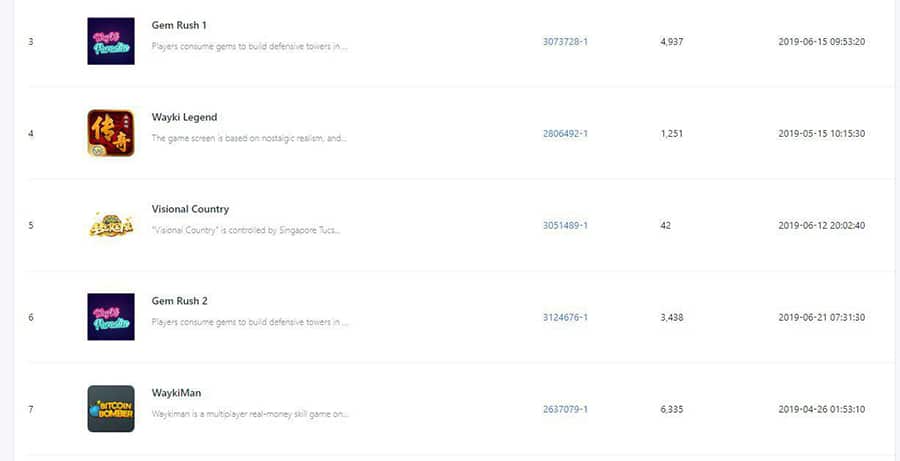Click the Wayki Legend game icon
The height and width of the screenshot is (461, 900).
[x=111, y=133]
